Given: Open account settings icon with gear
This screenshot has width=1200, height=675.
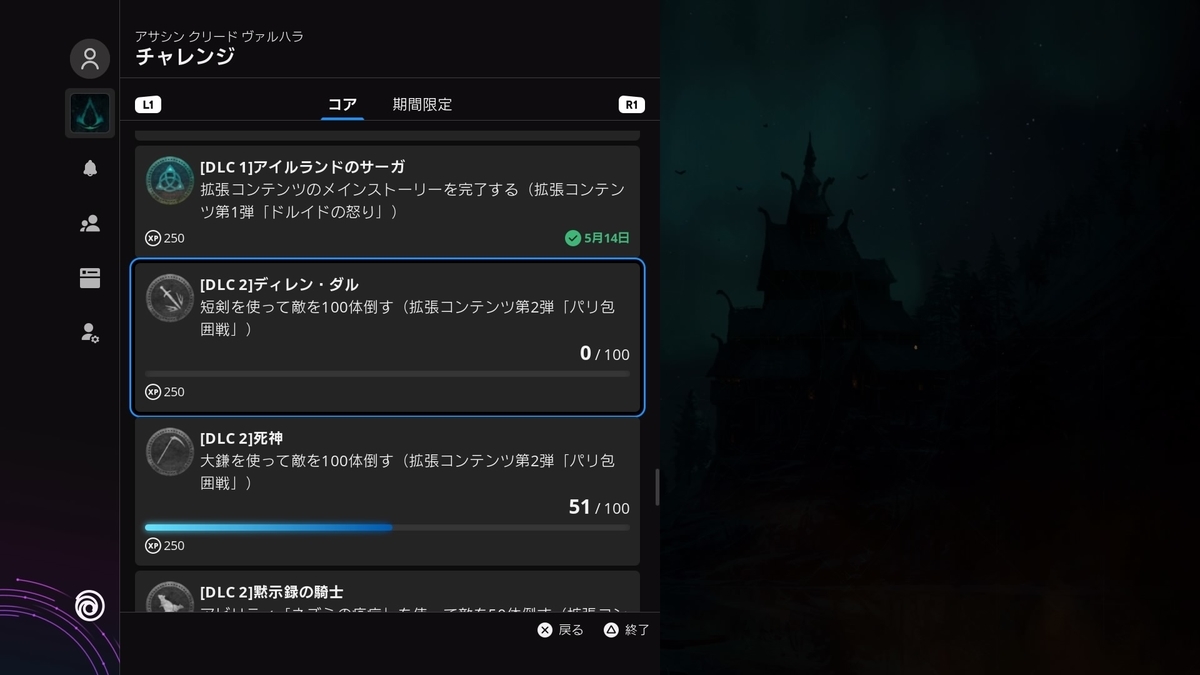Looking at the screenshot, I should click(90, 333).
